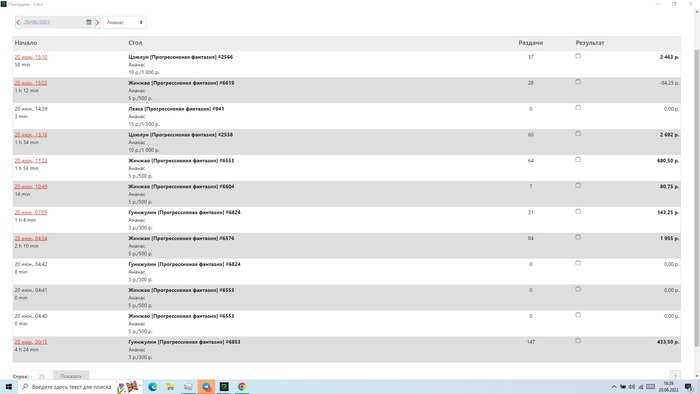
Task: Click the result icon in the 04:41 row
Action: tap(578, 289)
